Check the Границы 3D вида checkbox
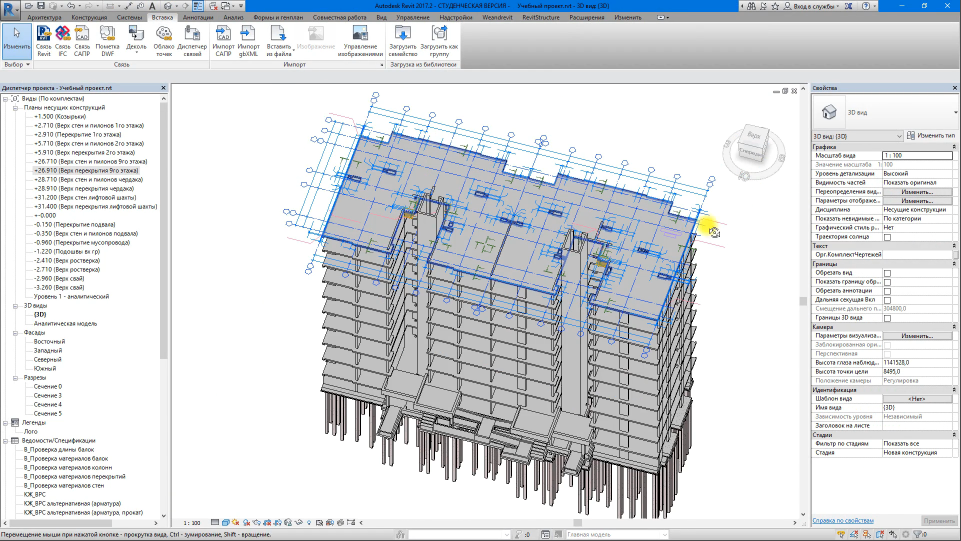Image resolution: width=961 pixels, height=541 pixels. [x=887, y=318]
